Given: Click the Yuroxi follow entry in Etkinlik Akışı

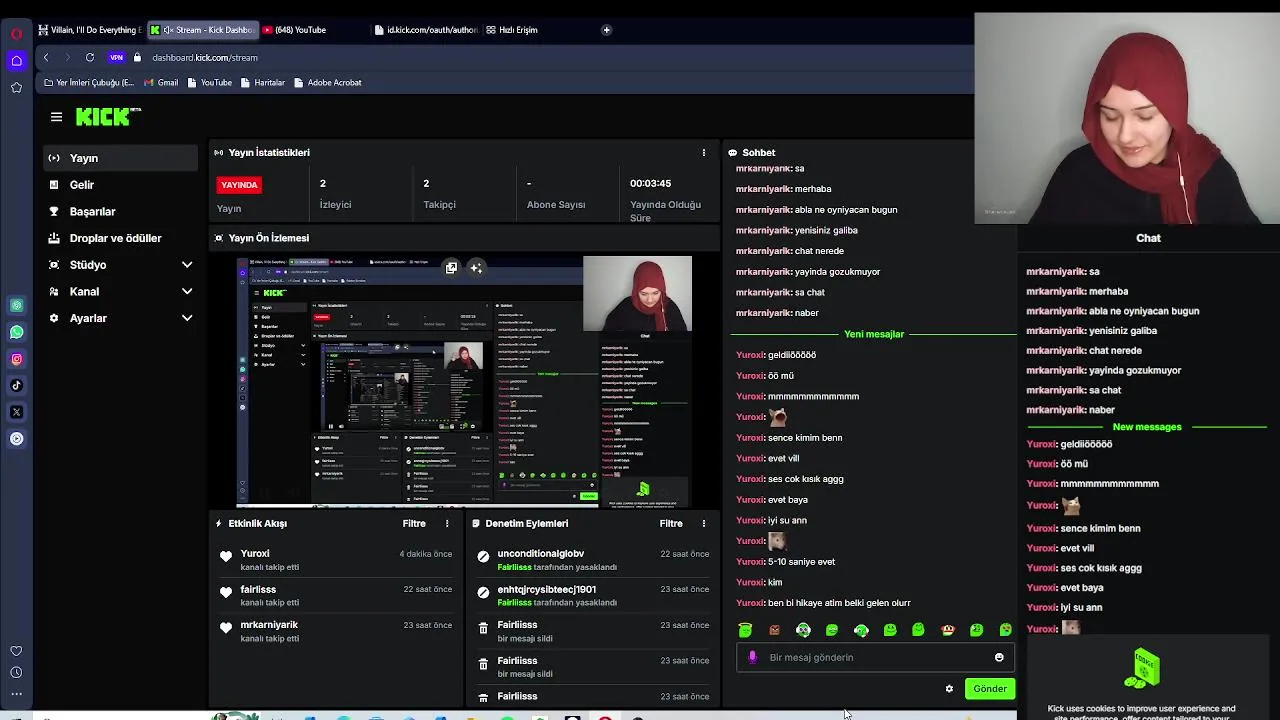Looking at the screenshot, I should (x=335, y=560).
